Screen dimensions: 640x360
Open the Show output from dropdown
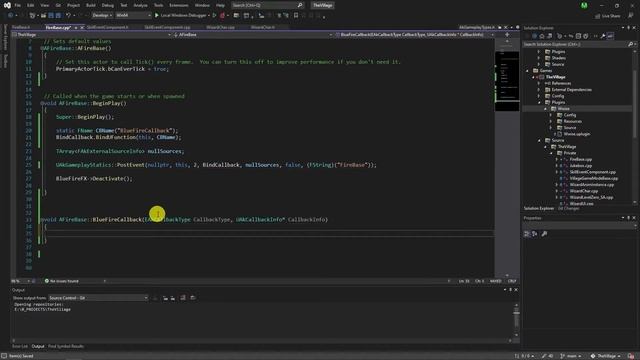point(98,298)
